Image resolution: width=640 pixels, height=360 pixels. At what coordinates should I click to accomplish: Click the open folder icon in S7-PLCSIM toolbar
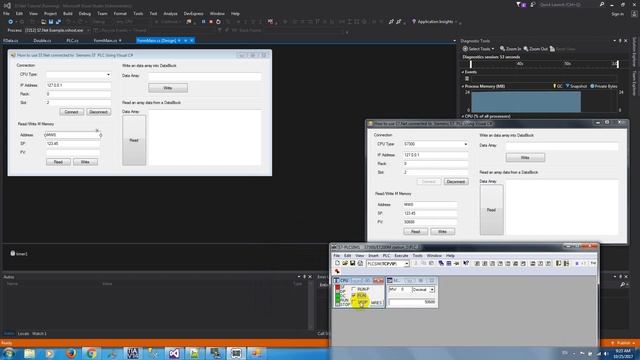coord(345,264)
